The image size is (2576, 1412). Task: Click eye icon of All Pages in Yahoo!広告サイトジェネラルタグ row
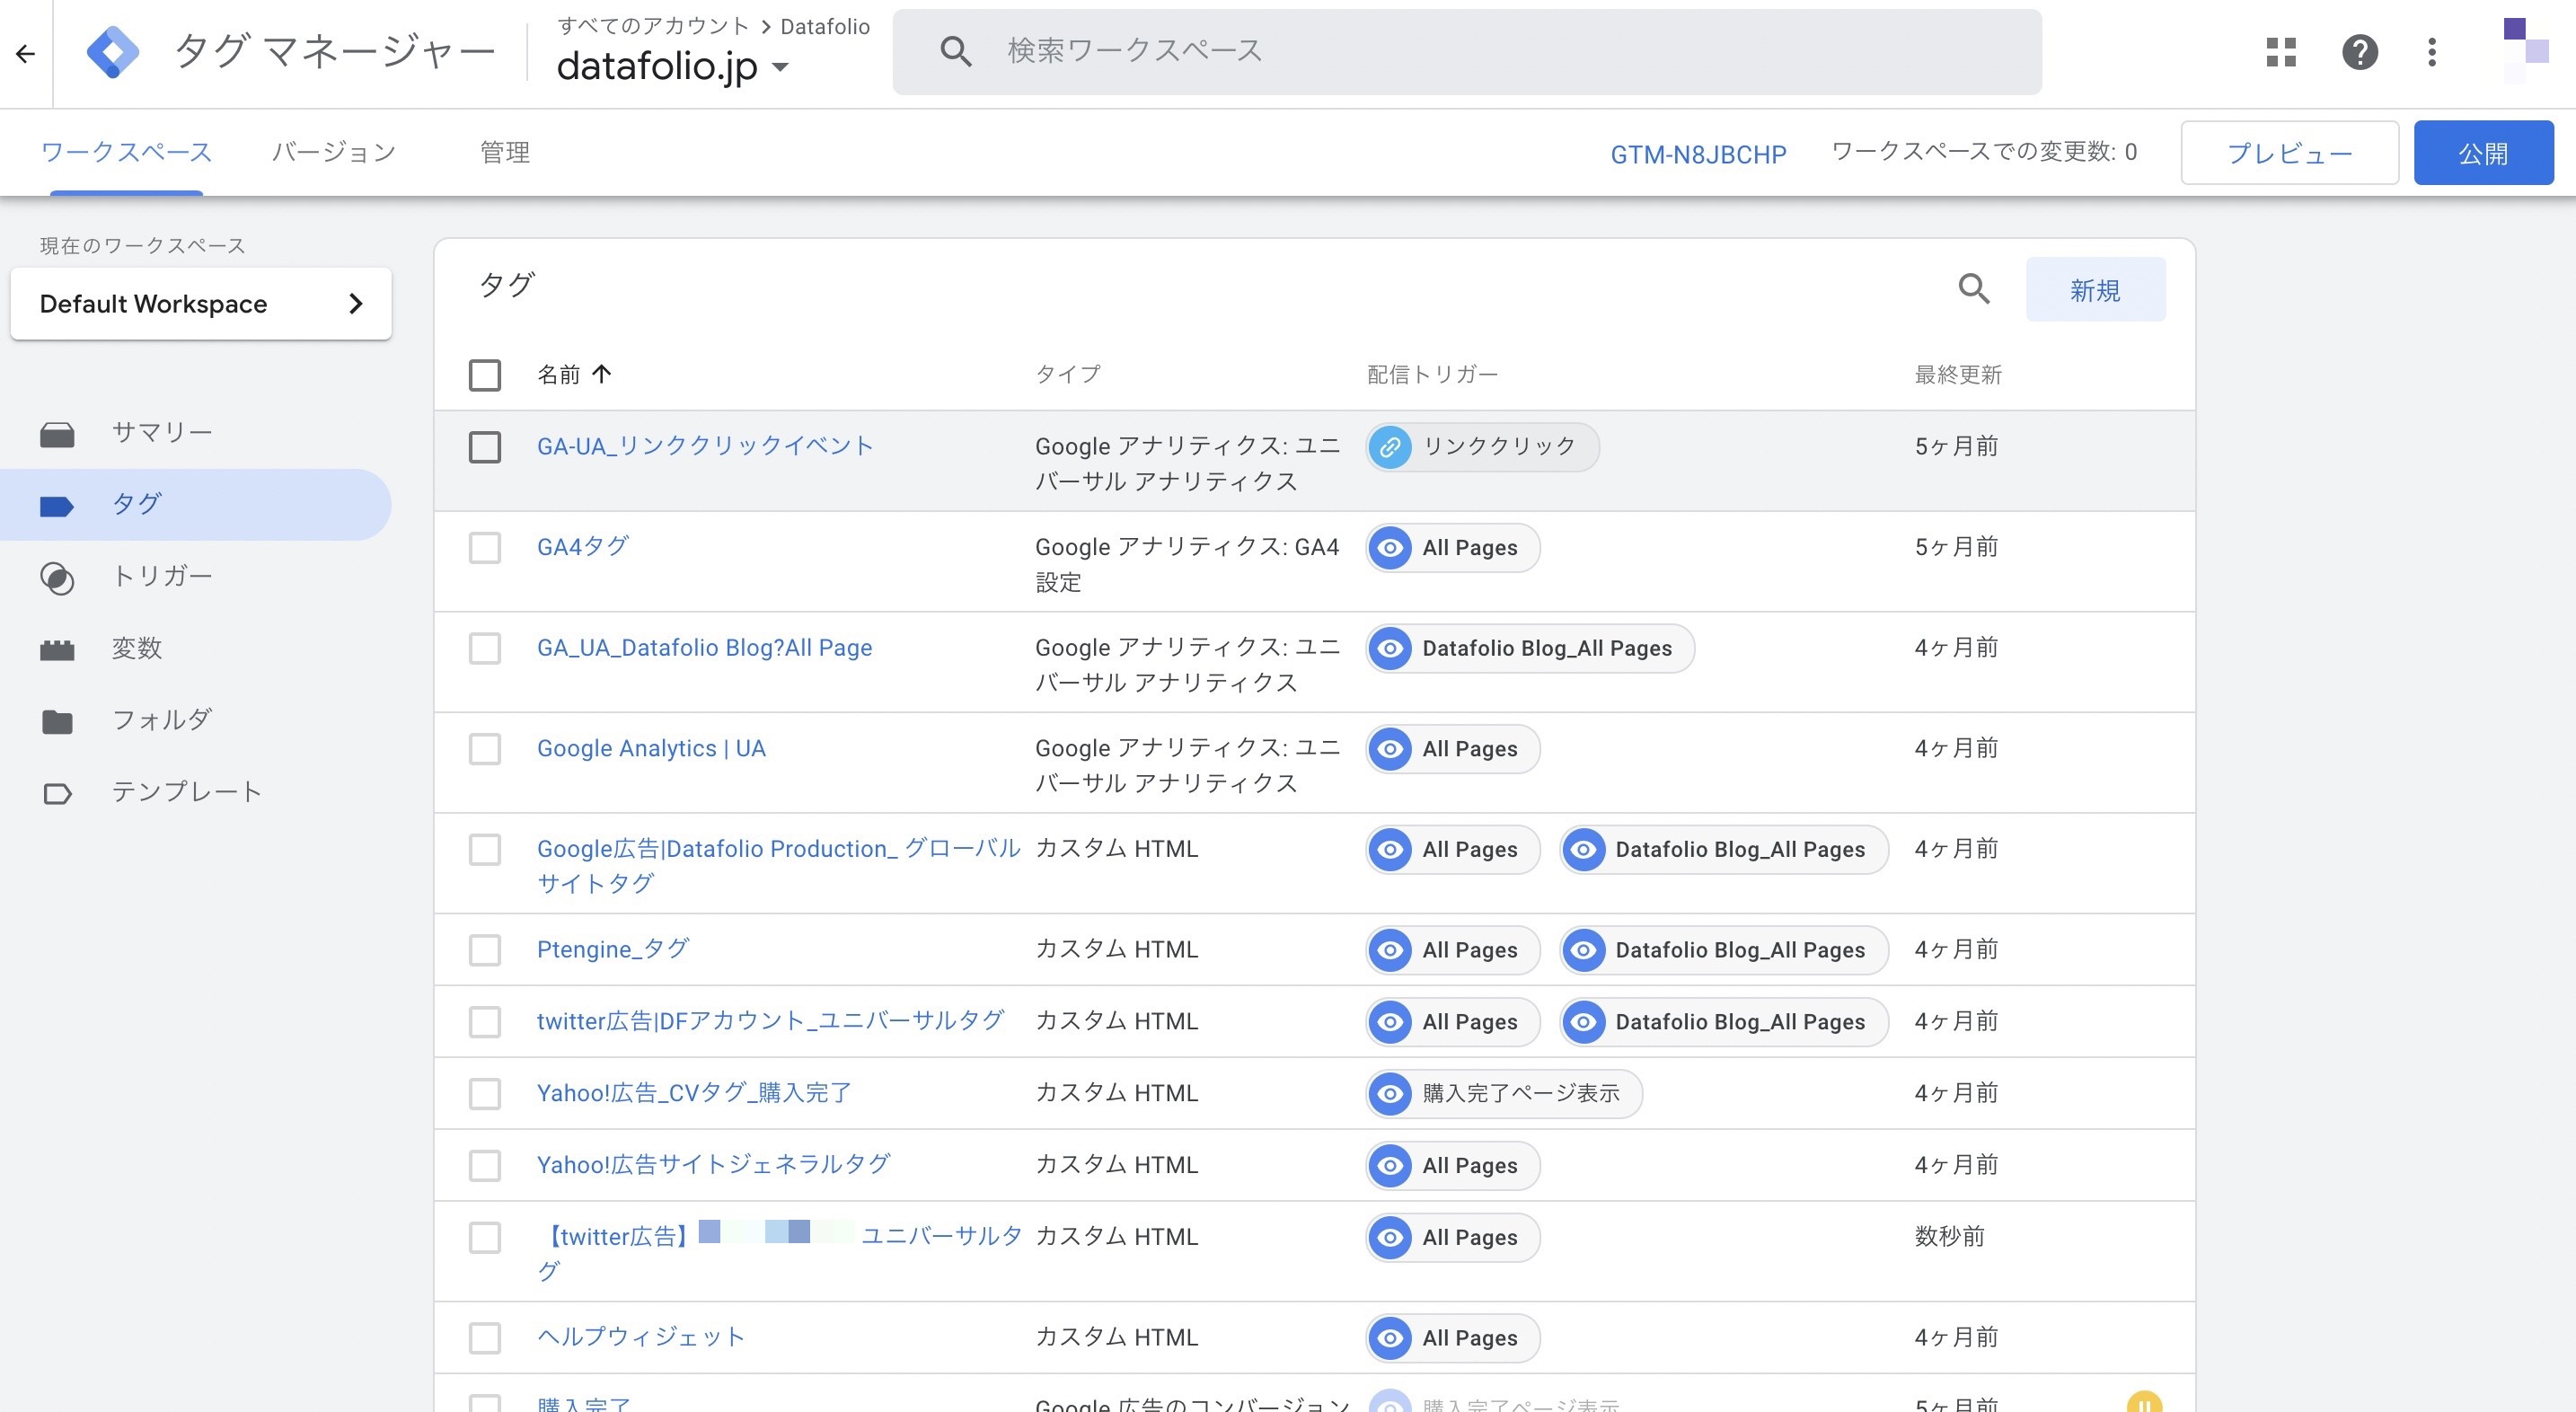click(1390, 1165)
